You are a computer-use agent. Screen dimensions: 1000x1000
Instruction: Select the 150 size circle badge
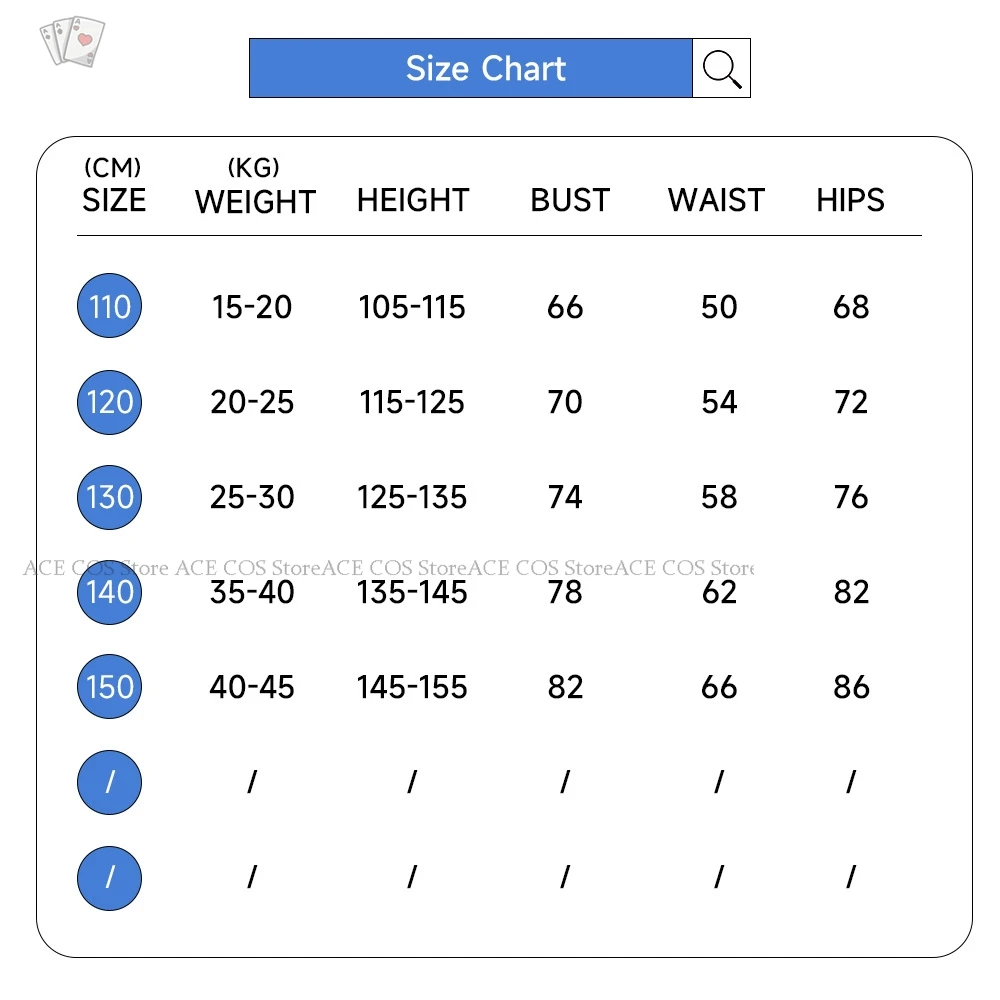(x=110, y=687)
